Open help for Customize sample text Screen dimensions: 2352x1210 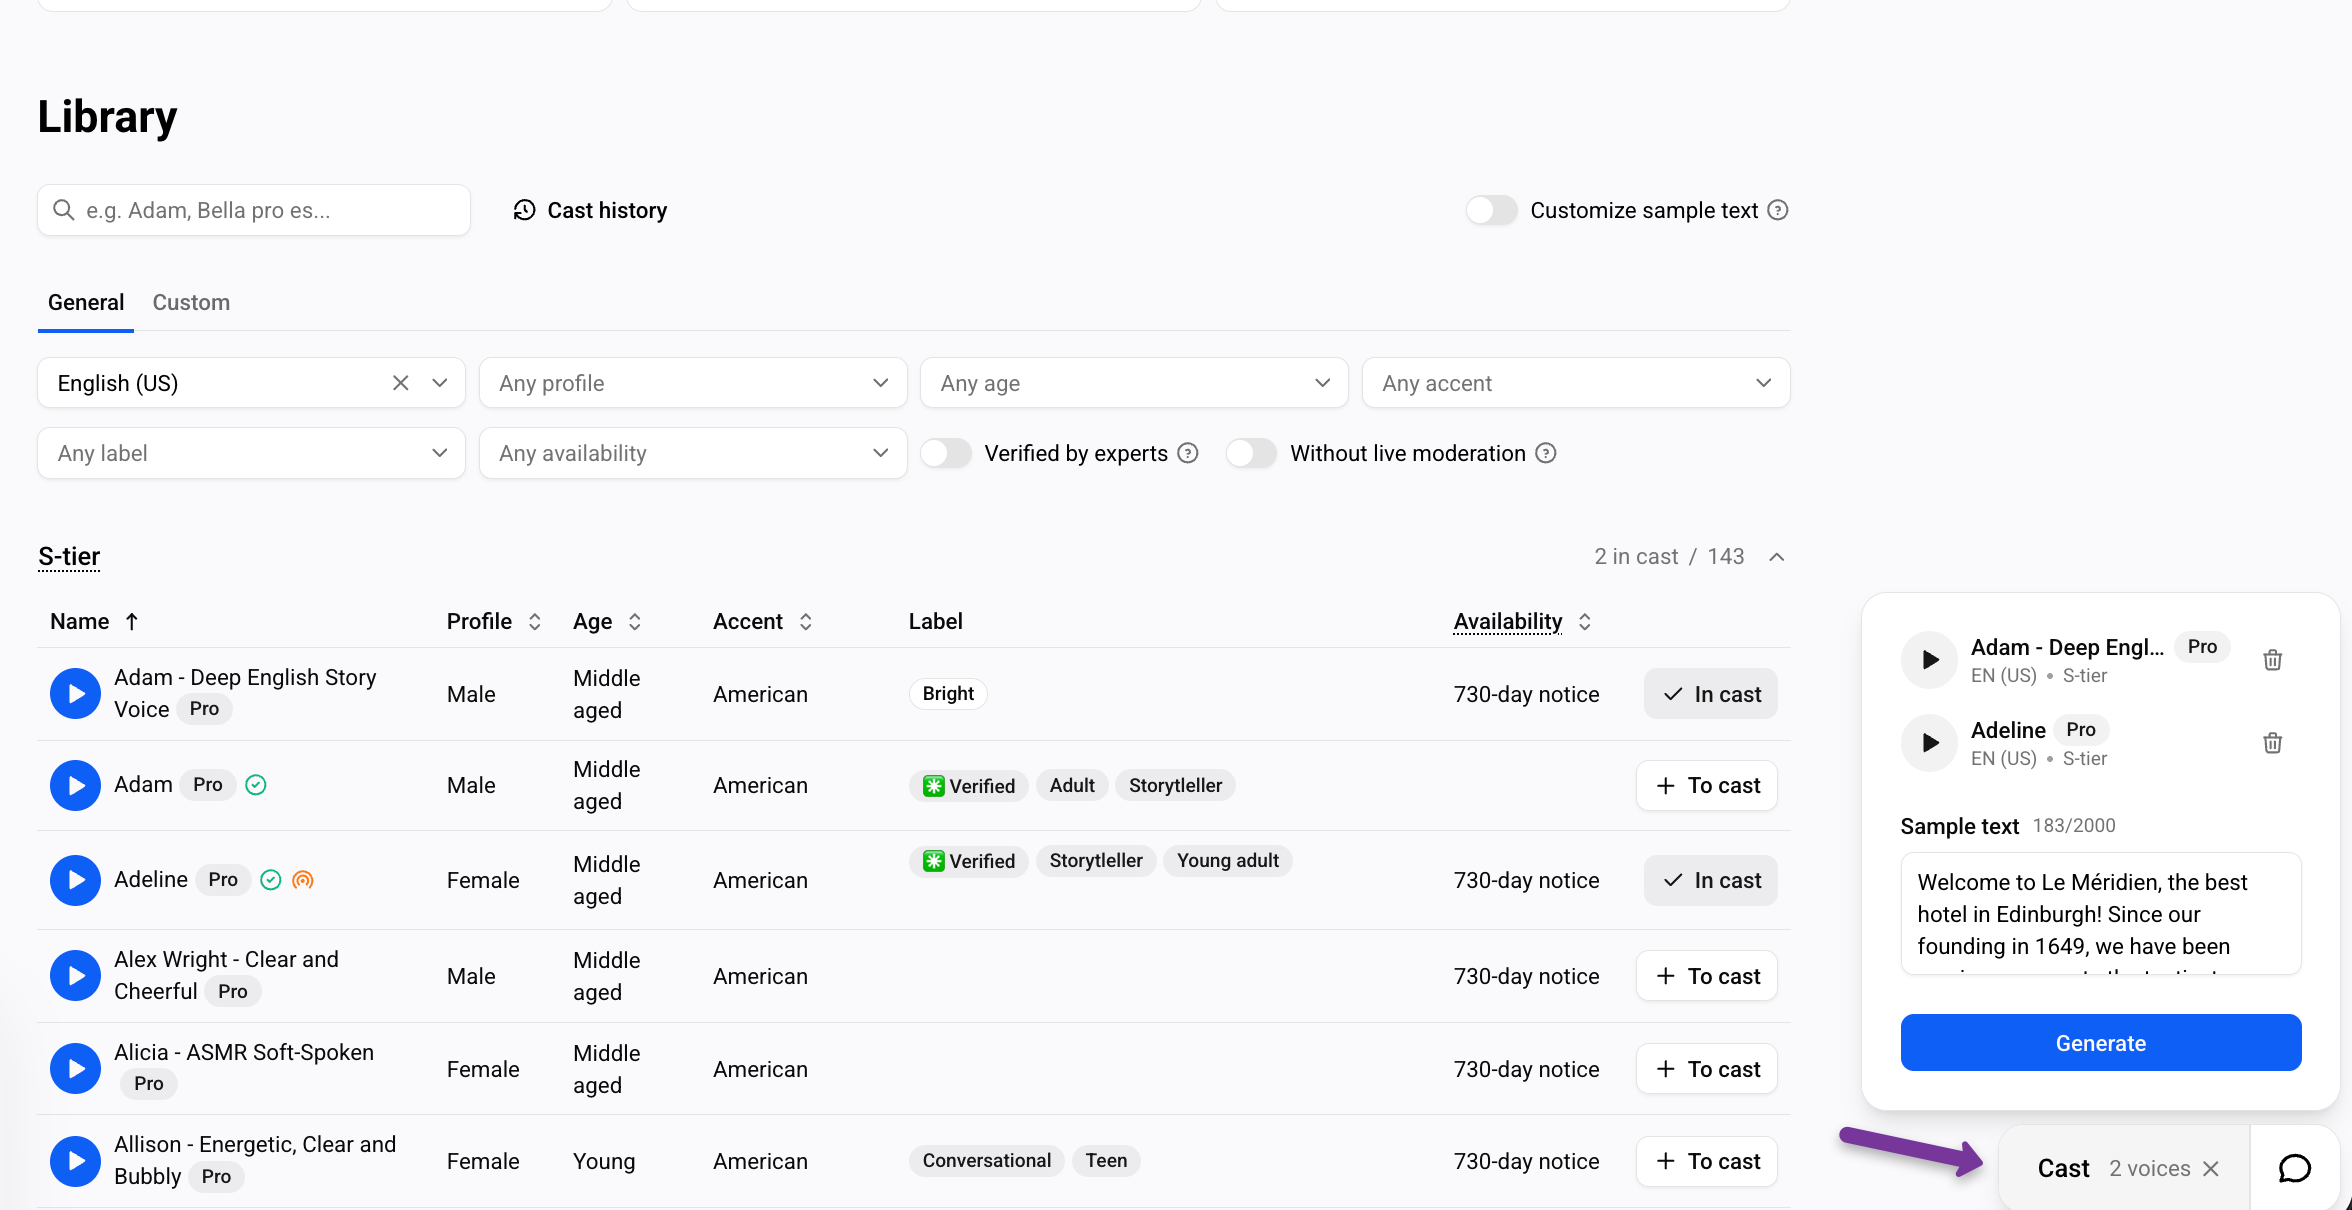pyautogui.click(x=1778, y=210)
